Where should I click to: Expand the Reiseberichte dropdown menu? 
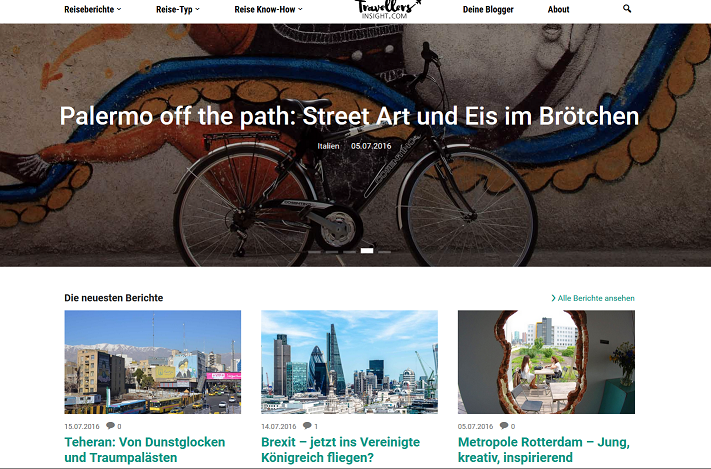tap(93, 9)
